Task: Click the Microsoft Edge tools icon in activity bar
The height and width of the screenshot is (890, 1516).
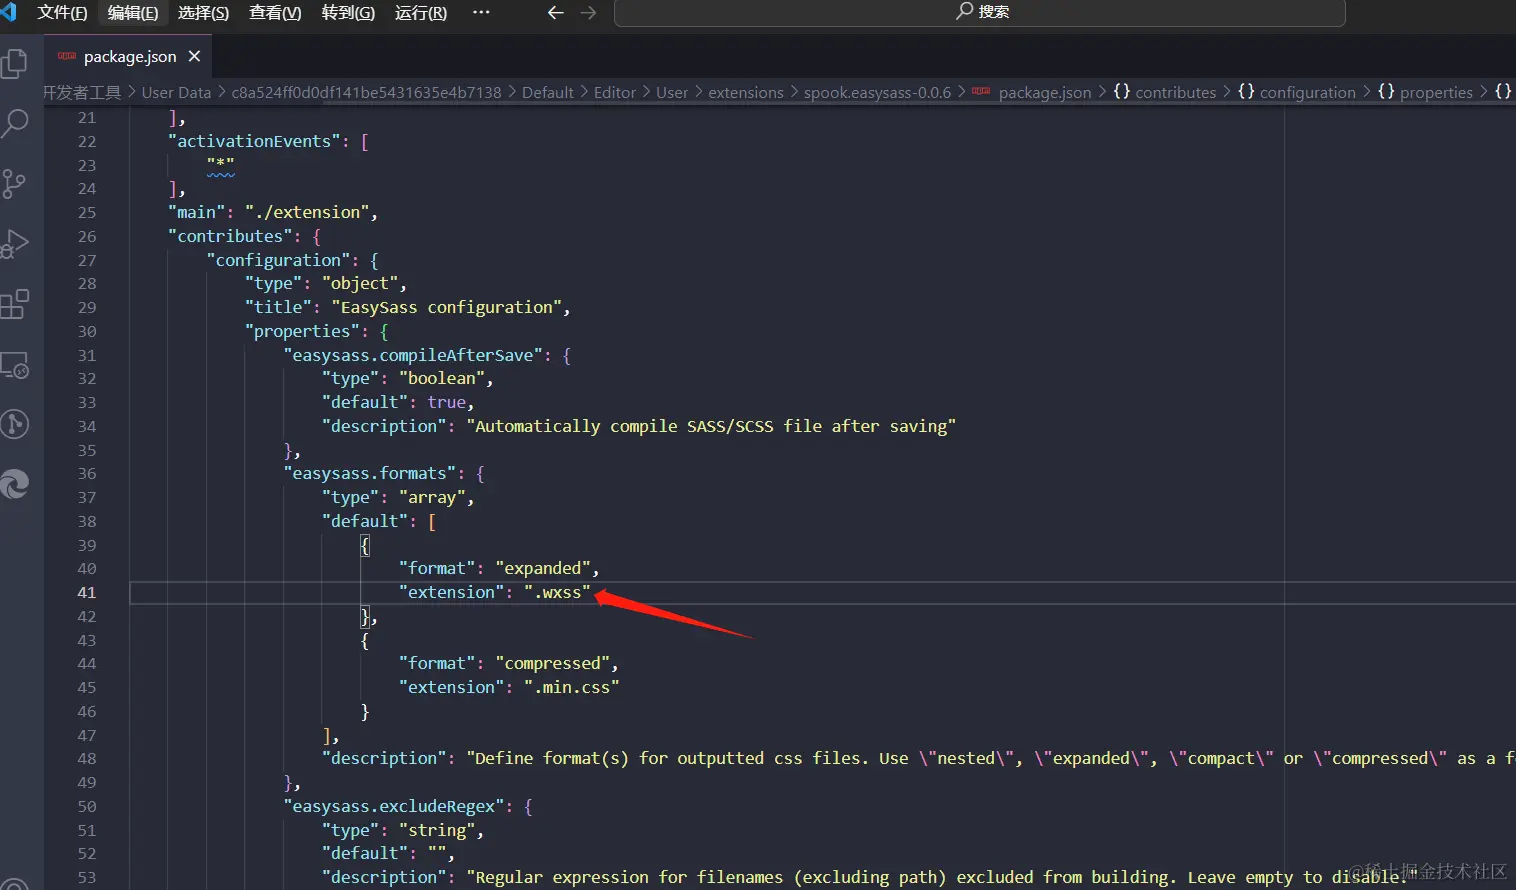Action: click(x=15, y=485)
